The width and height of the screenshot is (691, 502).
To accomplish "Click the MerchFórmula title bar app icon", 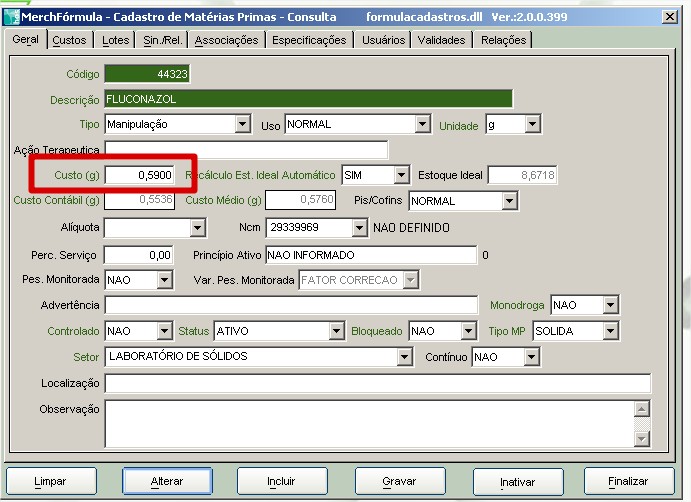I will tap(11, 17).
